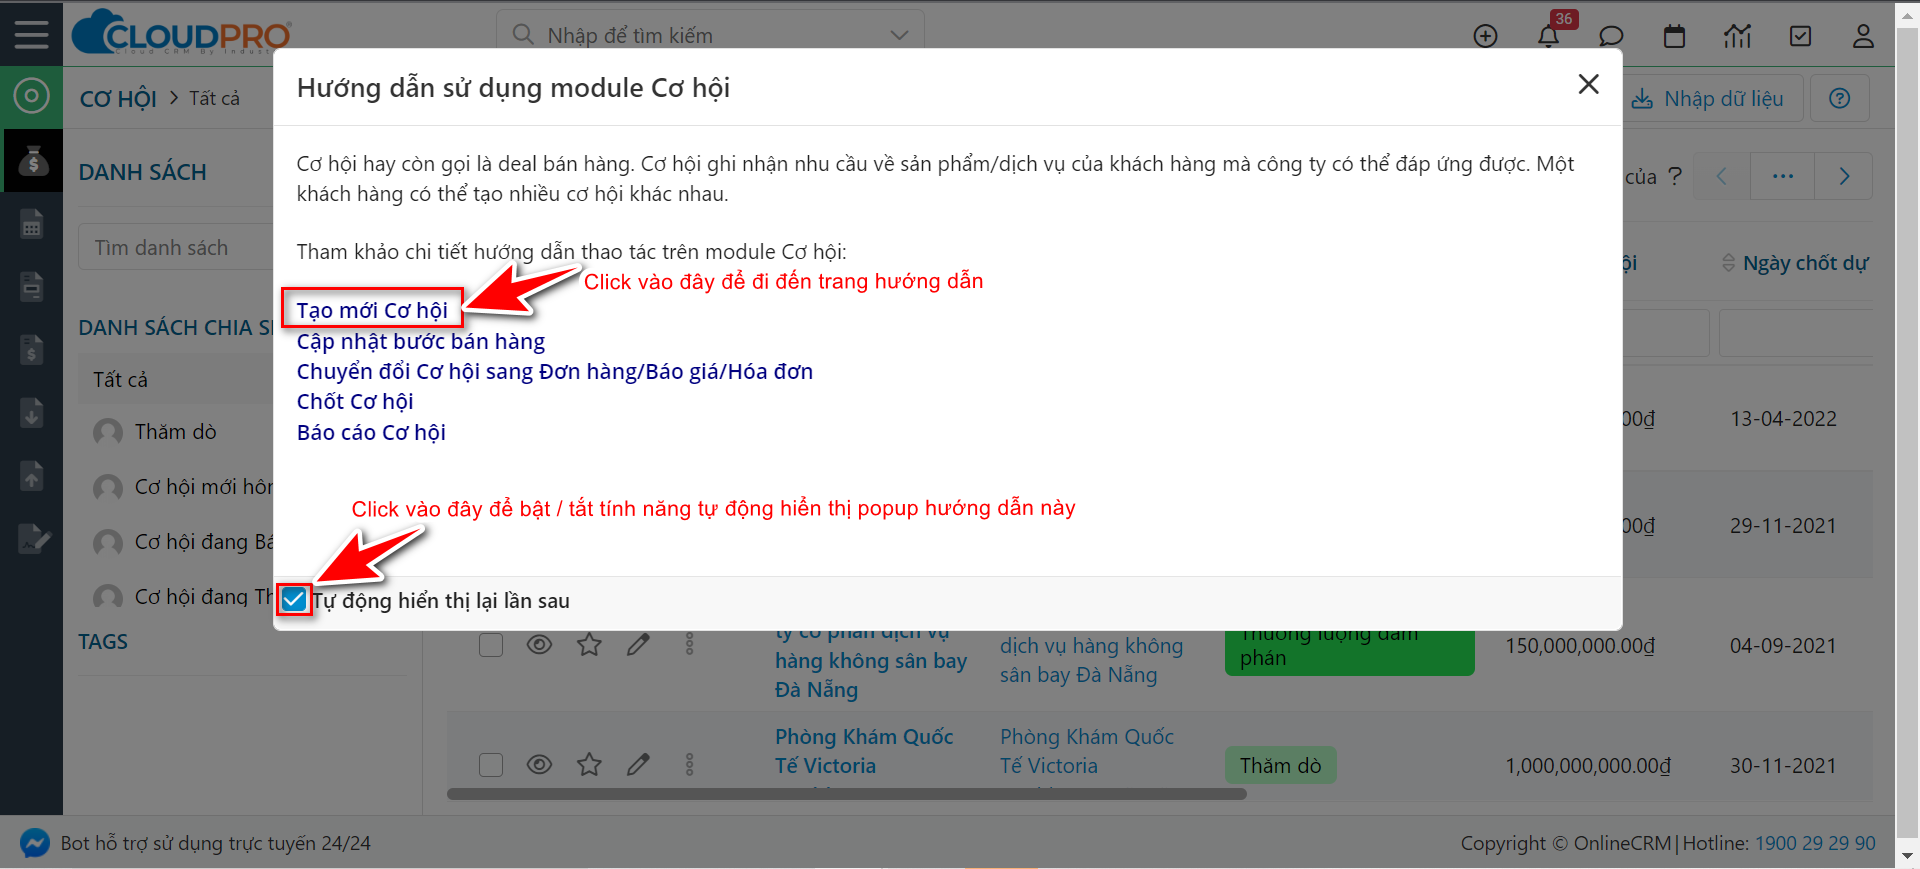Click the edit document sidebar icon
The height and width of the screenshot is (869, 1920).
(x=34, y=539)
